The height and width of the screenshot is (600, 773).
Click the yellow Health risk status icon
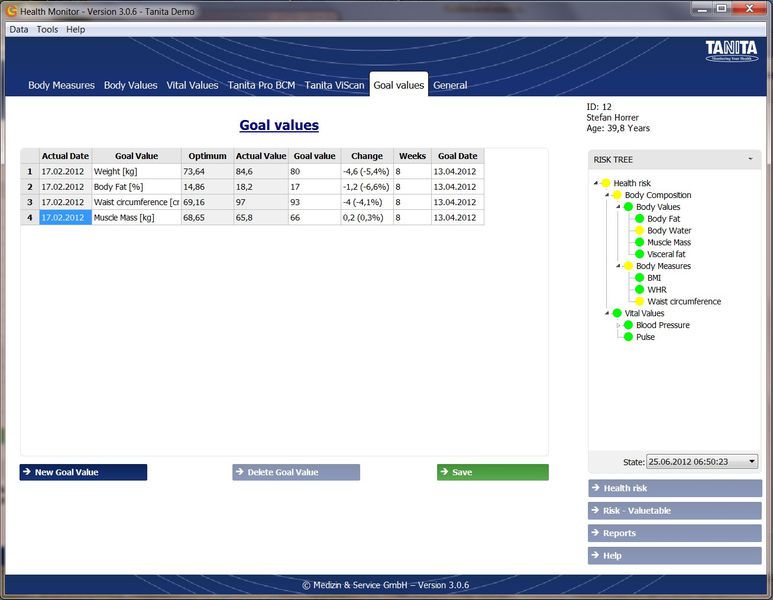click(x=605, y=183)
